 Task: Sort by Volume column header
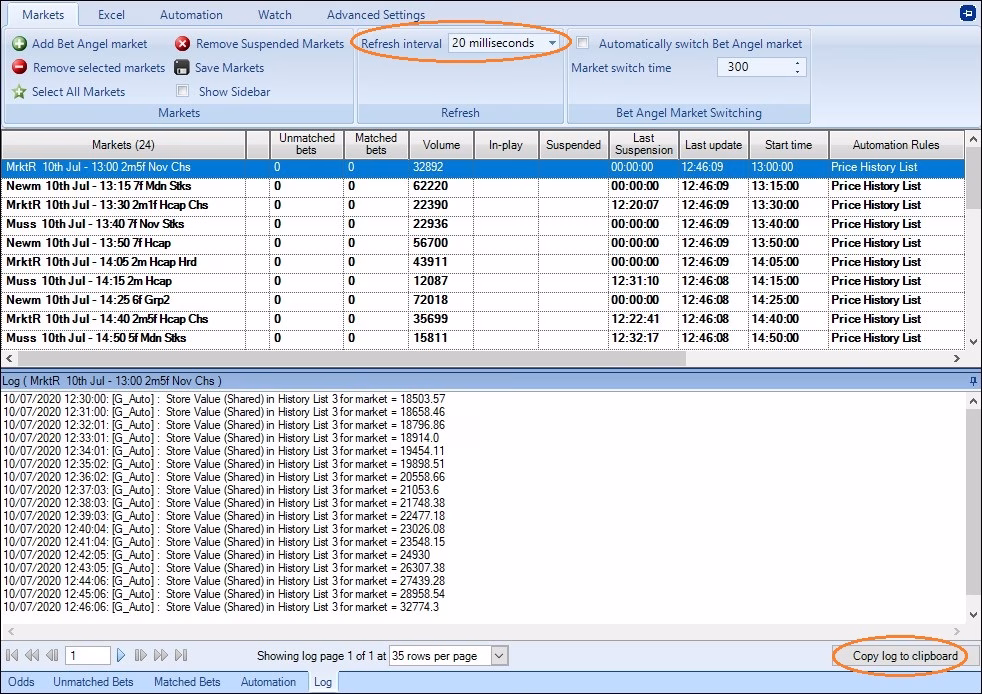pyautogui.click(x=441, y=145)
